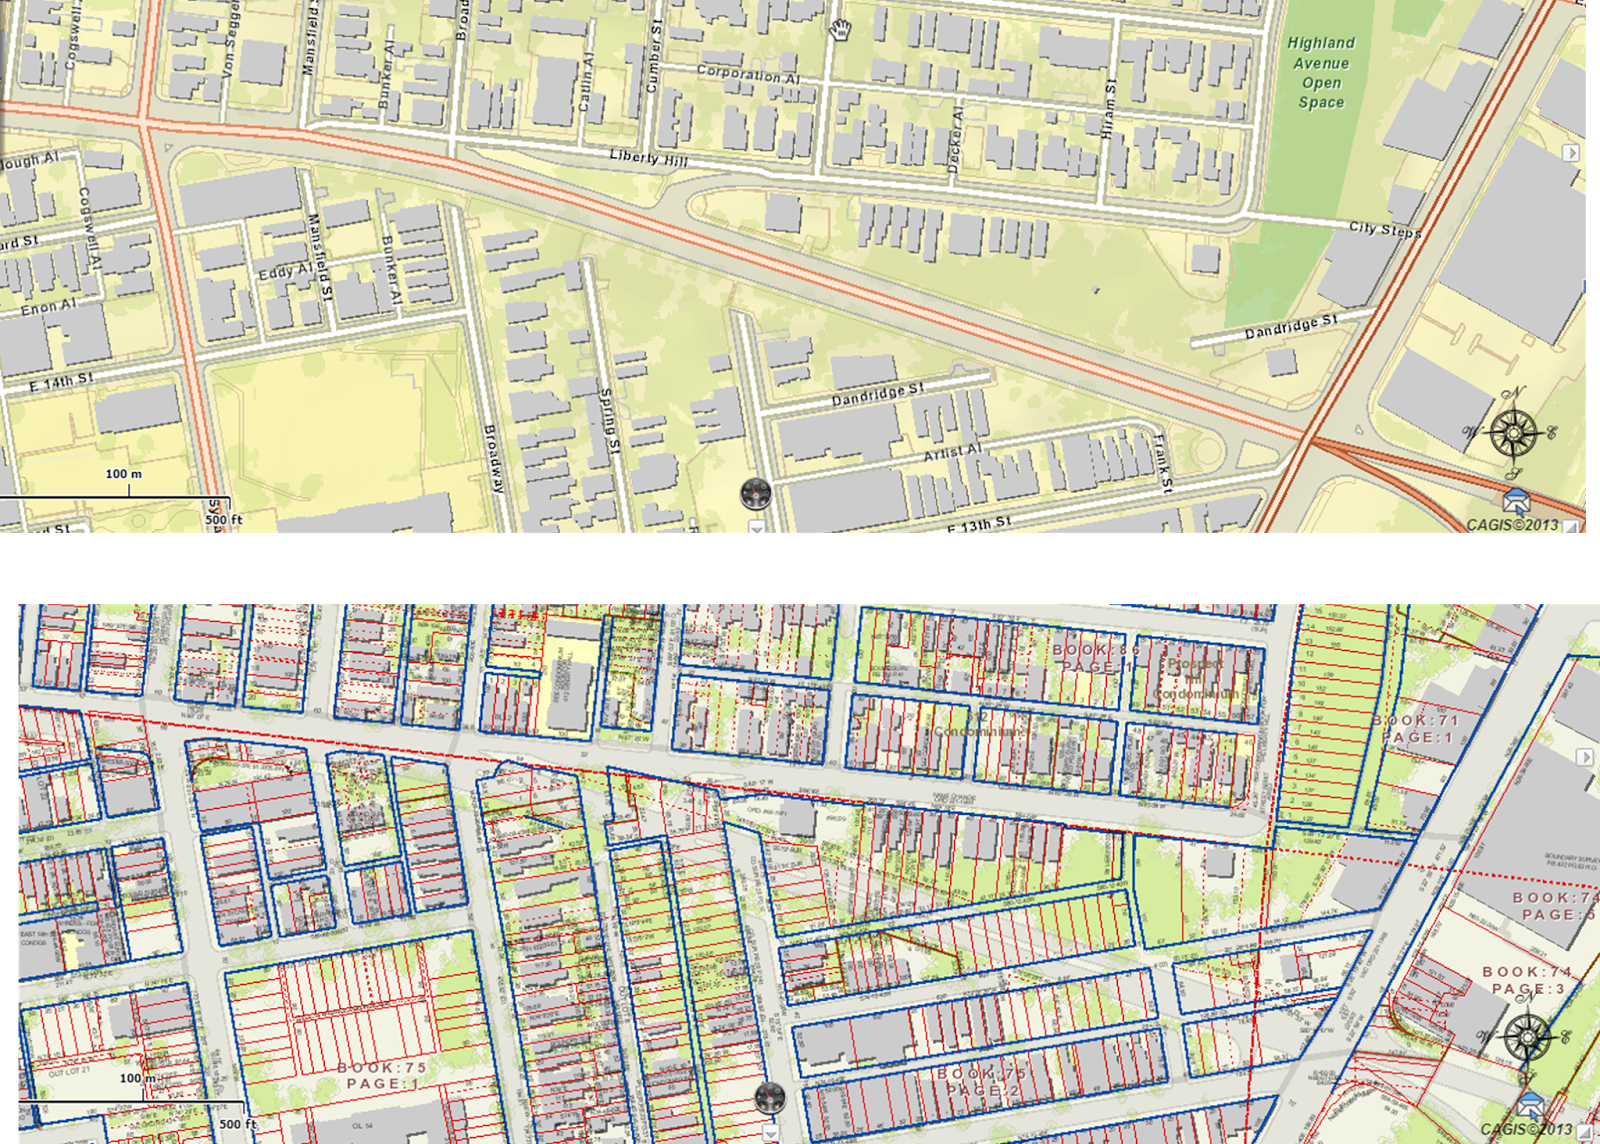The image size is (1600, 1144).
Task: Click the City Steps label
Action: point(1385,229)
